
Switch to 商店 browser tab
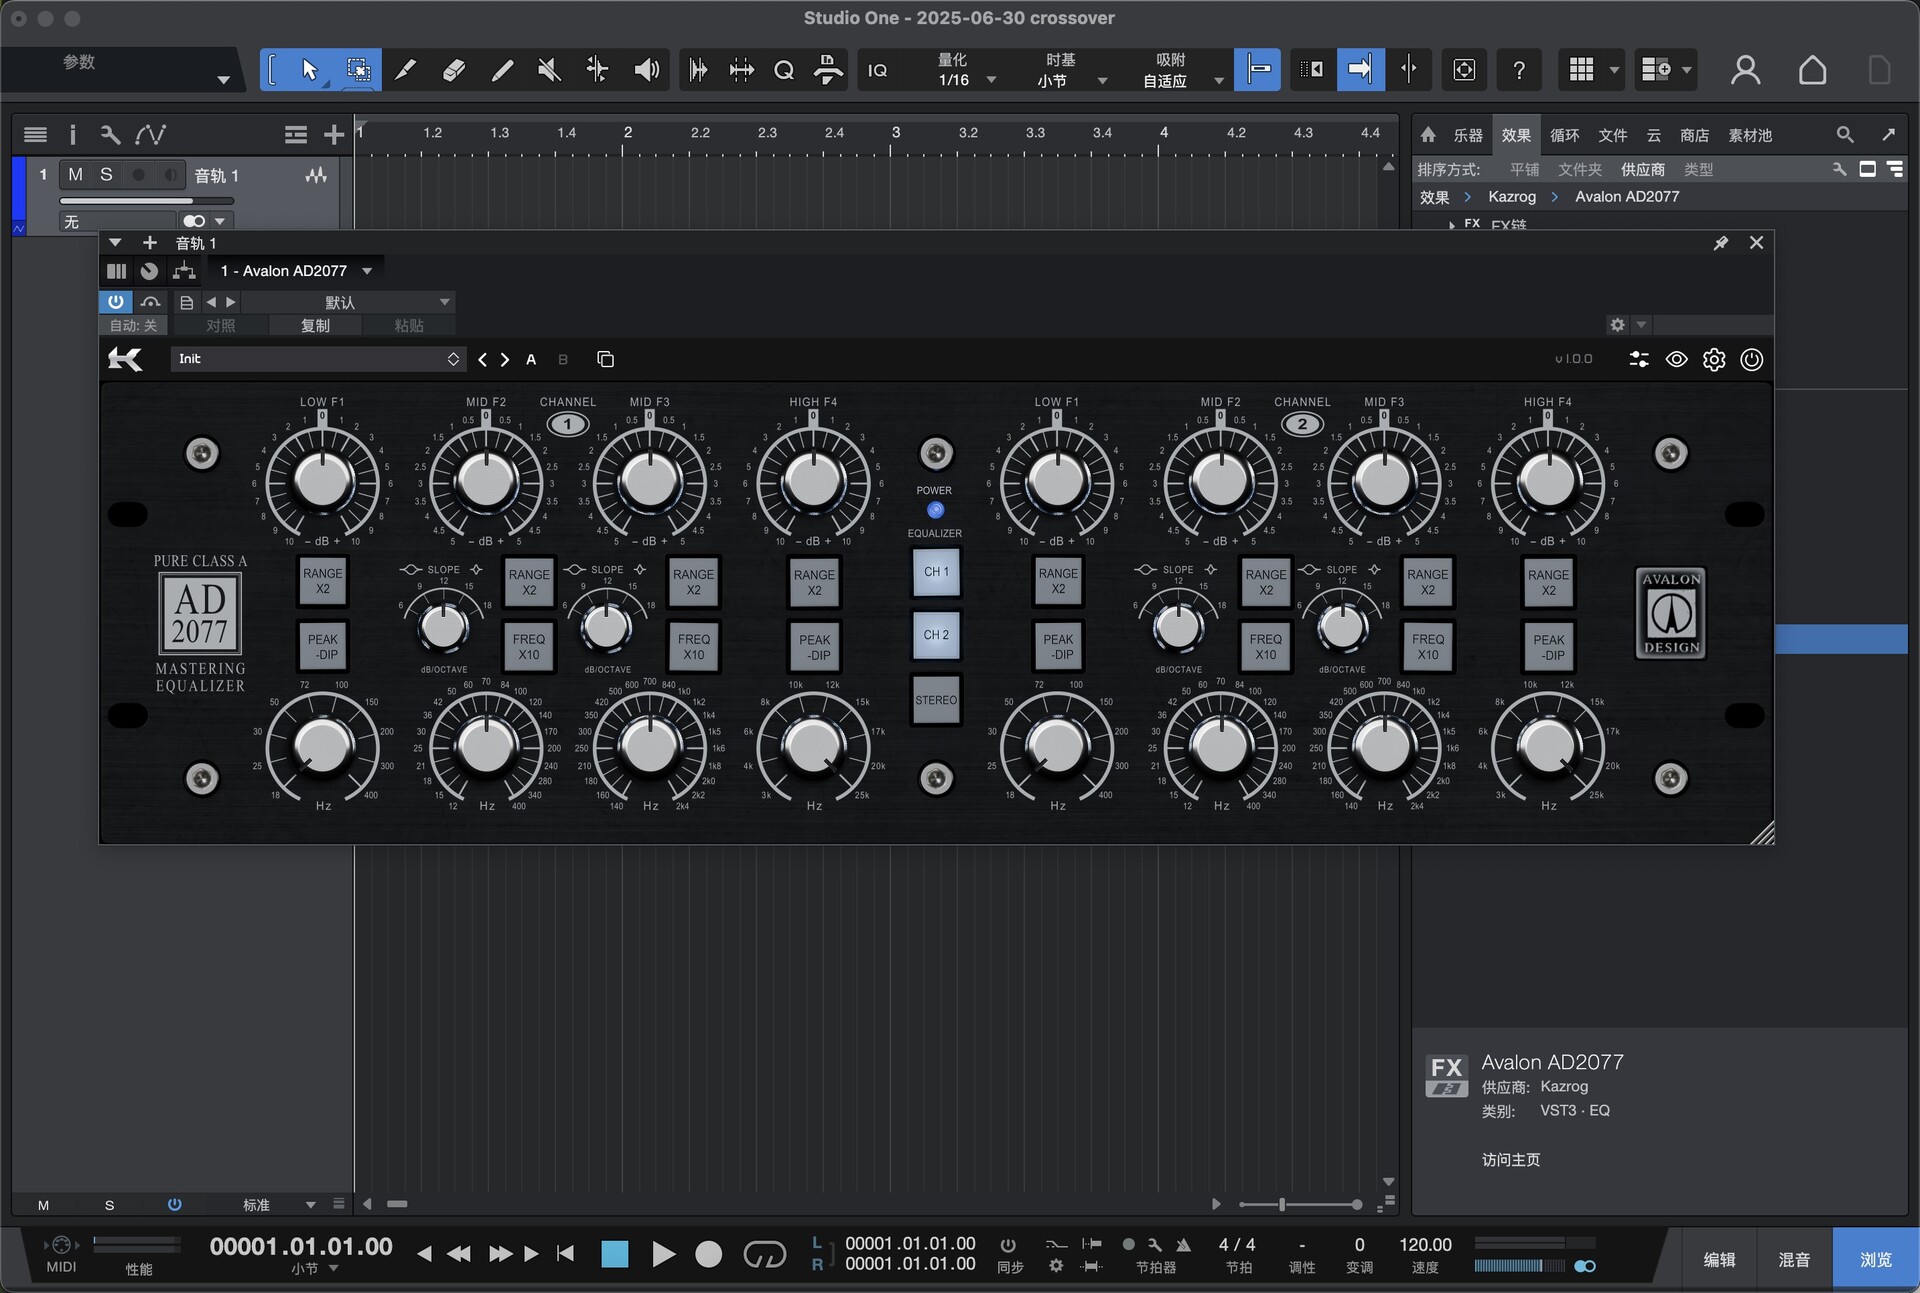1694,135
